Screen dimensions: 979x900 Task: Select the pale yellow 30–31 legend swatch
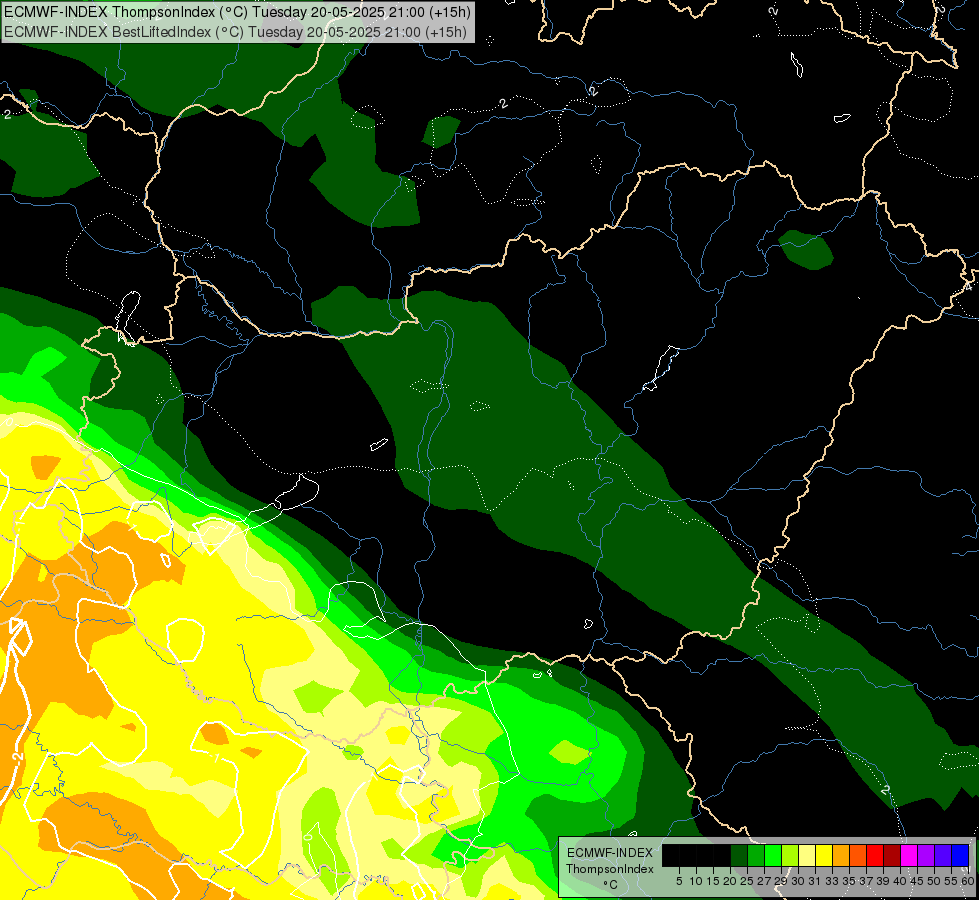[x=807, y=855]
